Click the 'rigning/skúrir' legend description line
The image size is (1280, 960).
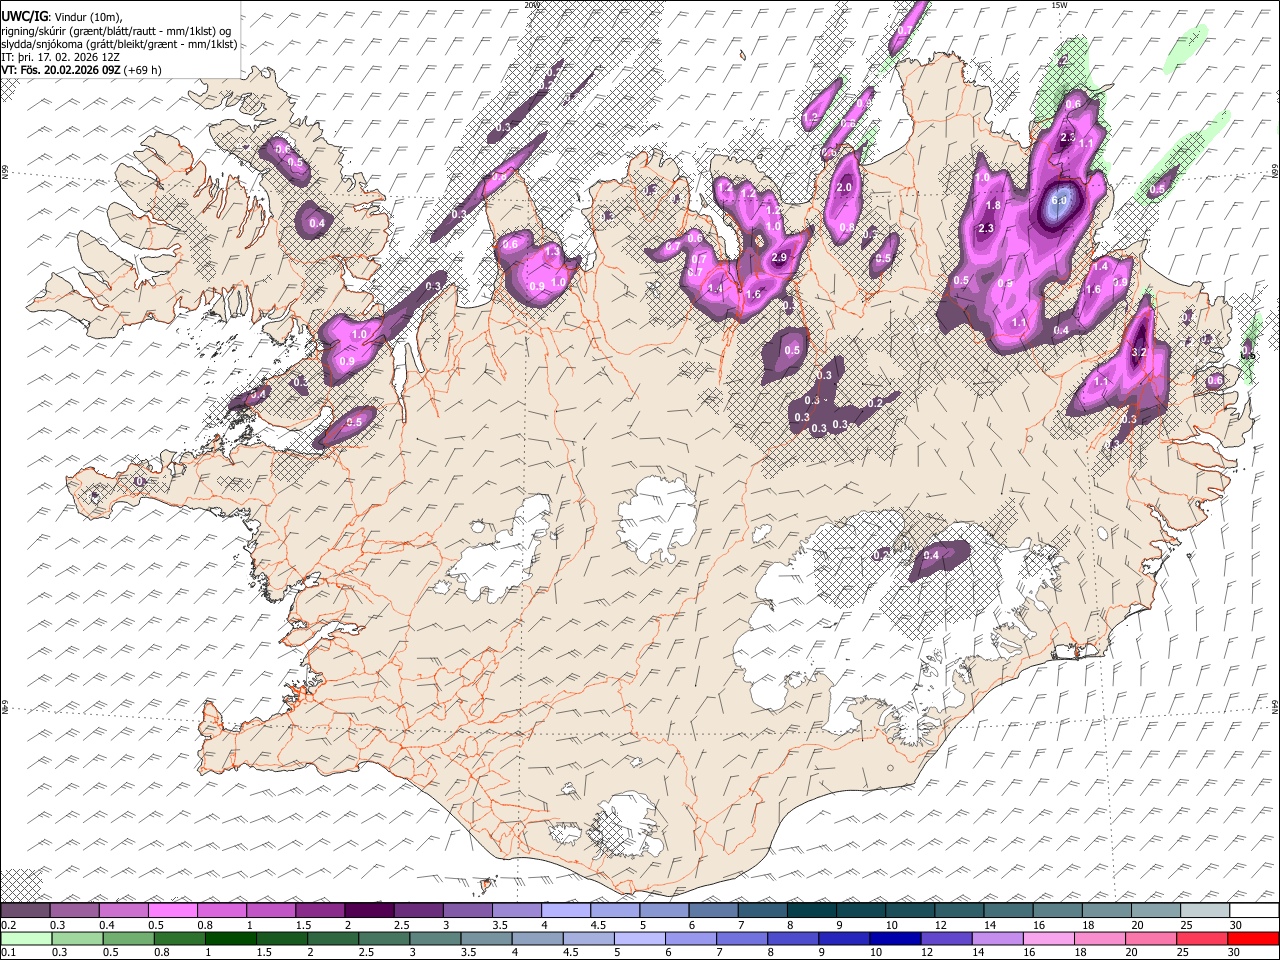pyautogui.click(x=116, y=31)
